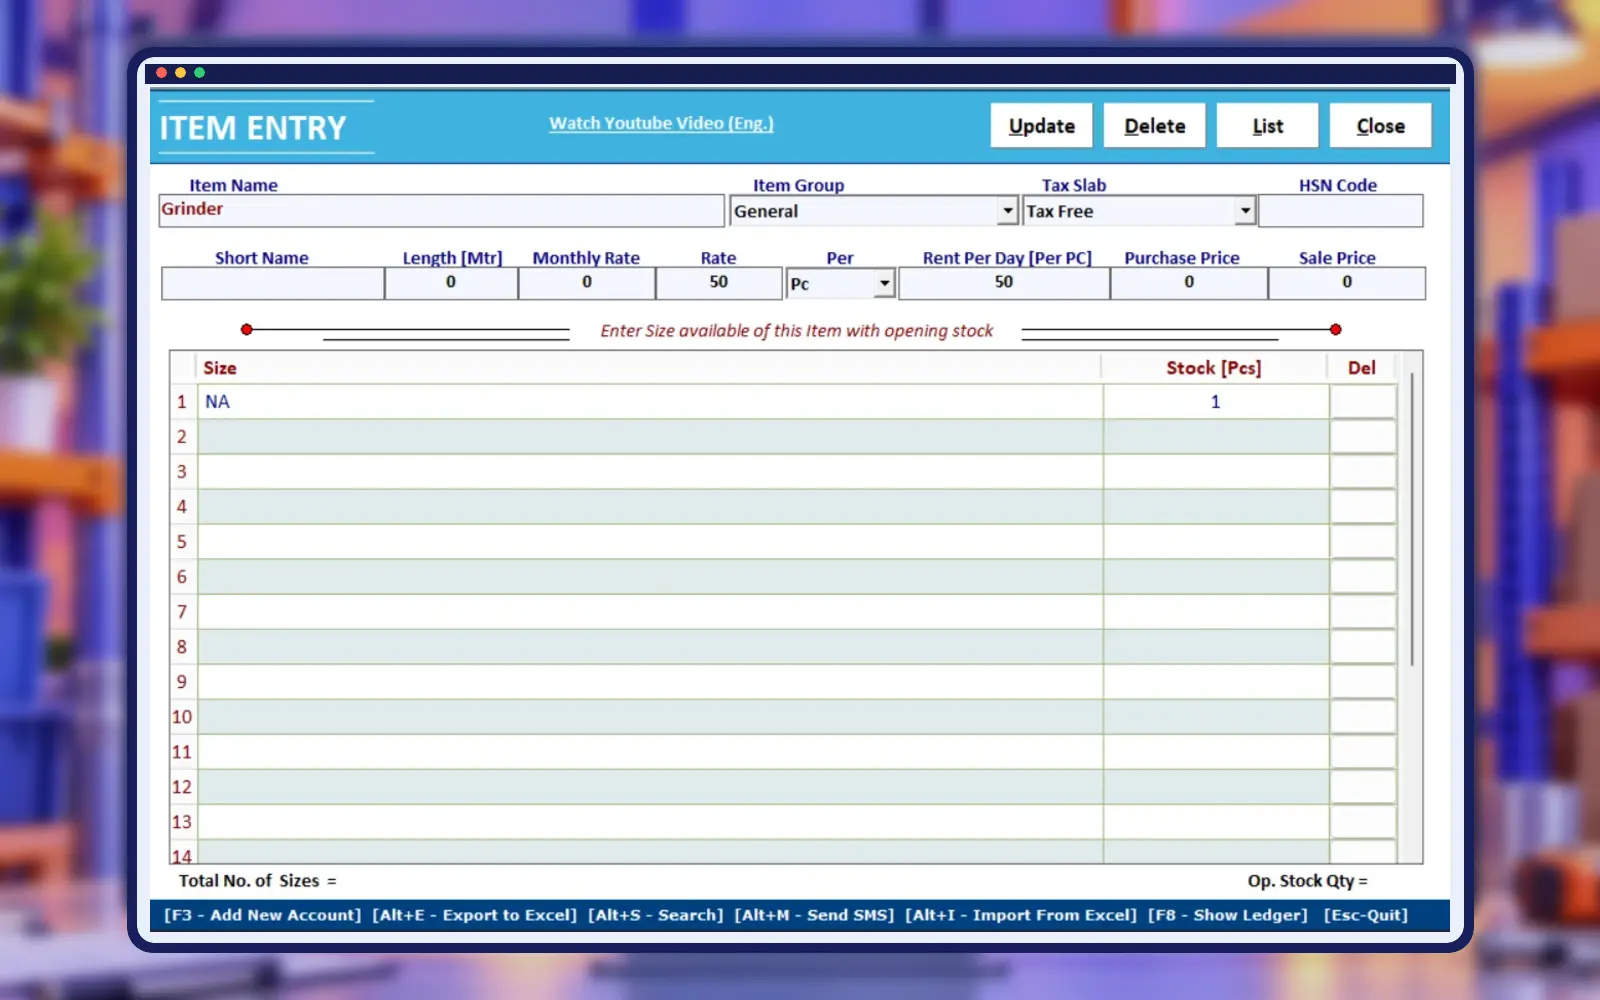Select the NA size cell in row 1

650,402
